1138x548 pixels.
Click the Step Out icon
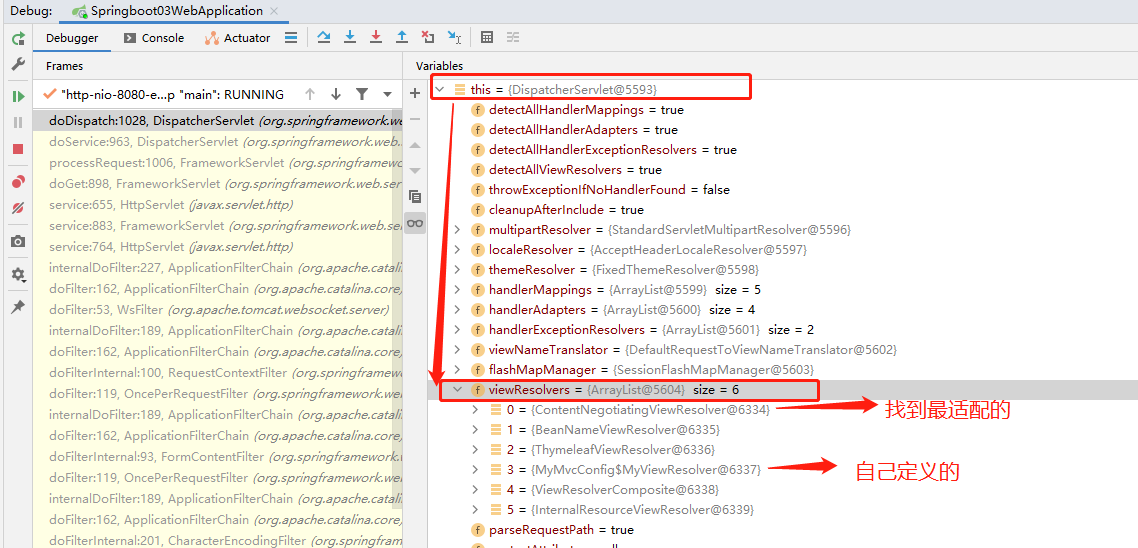pos(401,38)
